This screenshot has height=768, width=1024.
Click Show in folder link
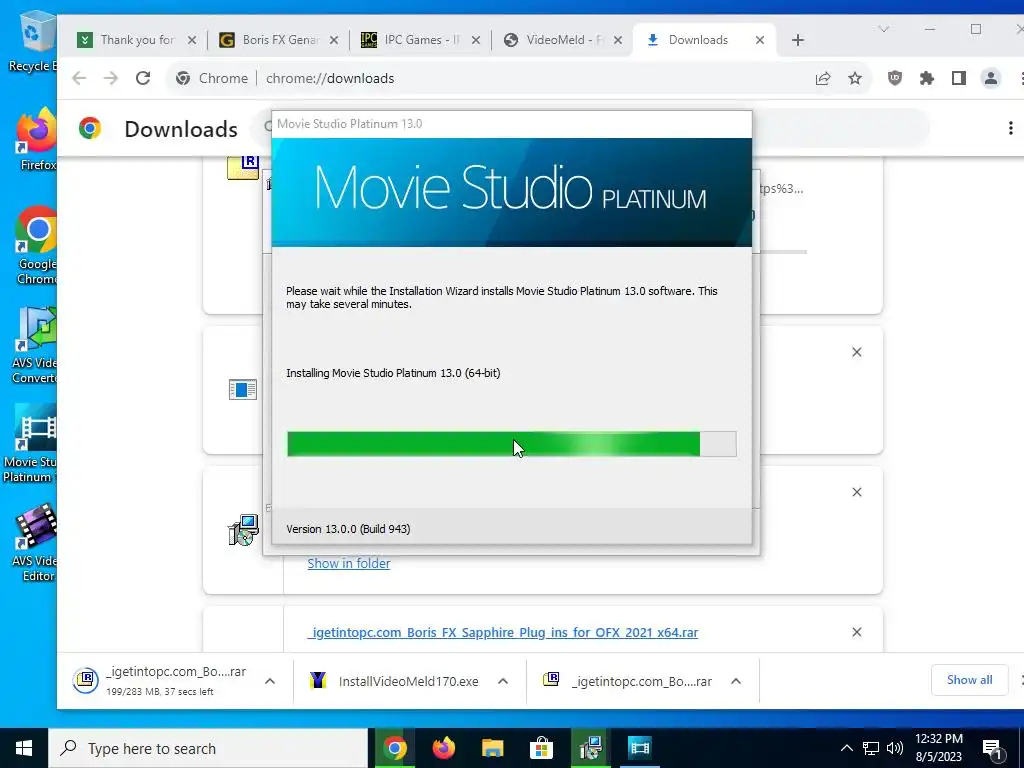click(349, 563)
